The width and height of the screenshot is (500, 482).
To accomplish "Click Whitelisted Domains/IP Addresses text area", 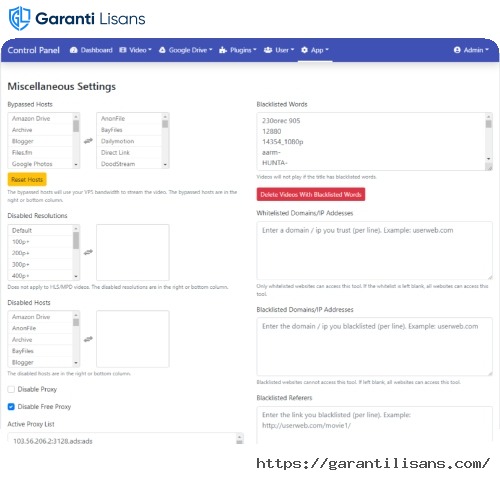I will (374, 250).
